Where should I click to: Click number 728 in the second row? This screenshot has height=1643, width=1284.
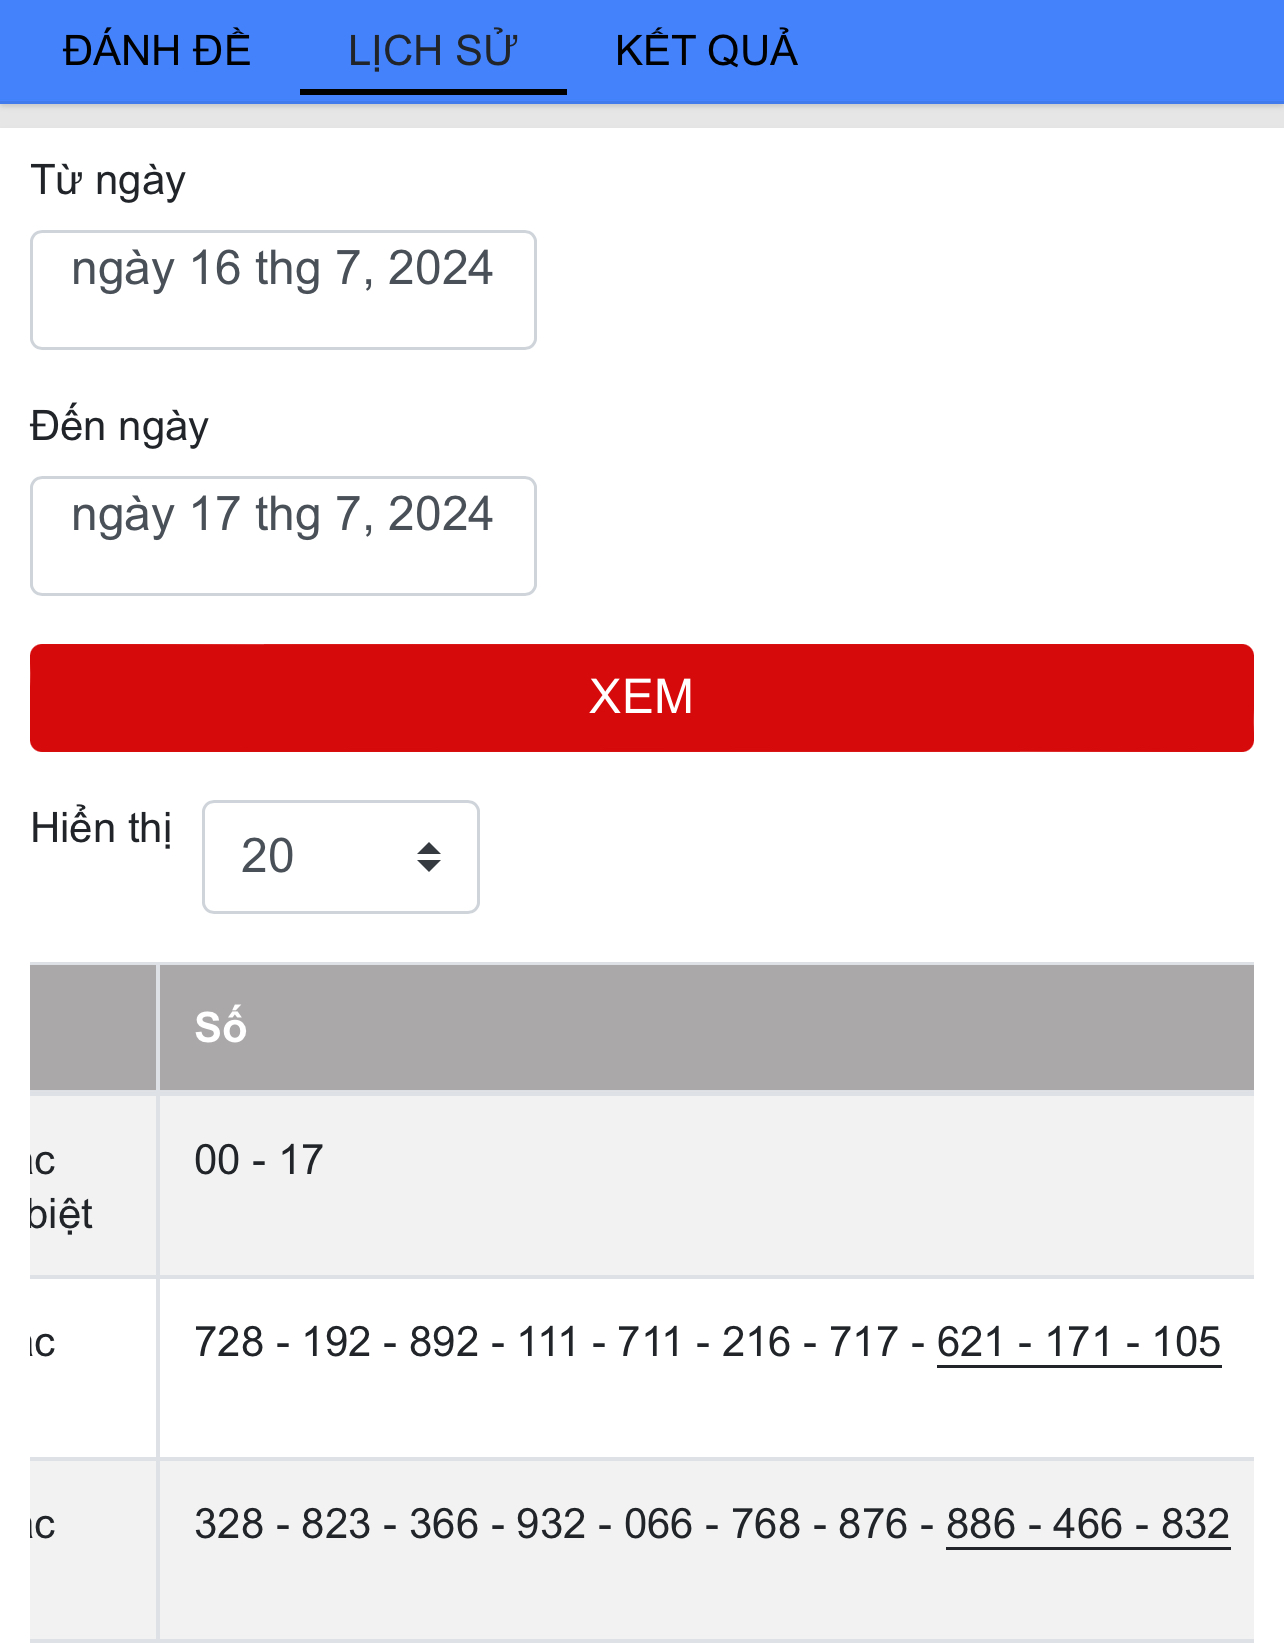click(229, 1342)
